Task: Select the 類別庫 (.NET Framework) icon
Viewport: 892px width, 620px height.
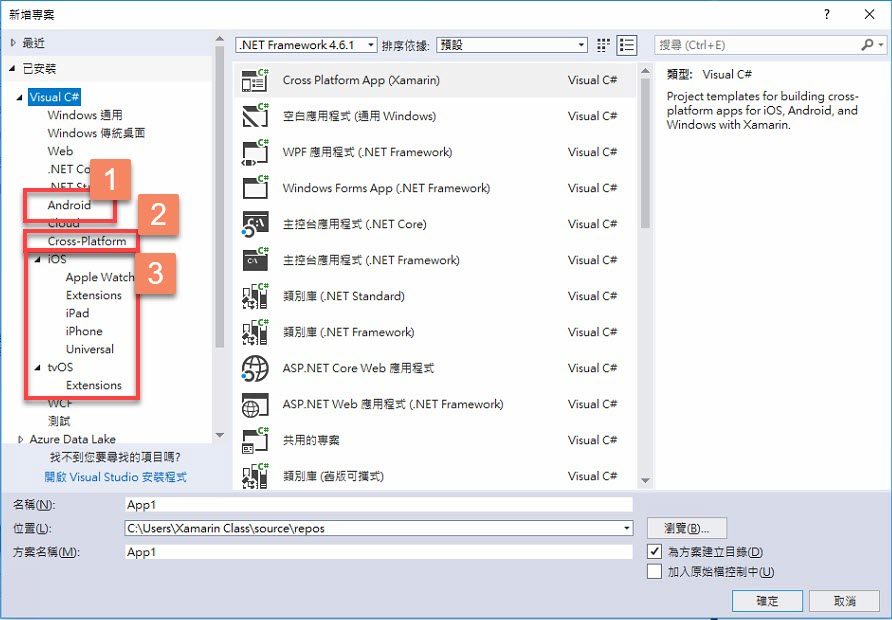Action: (255, 332)
